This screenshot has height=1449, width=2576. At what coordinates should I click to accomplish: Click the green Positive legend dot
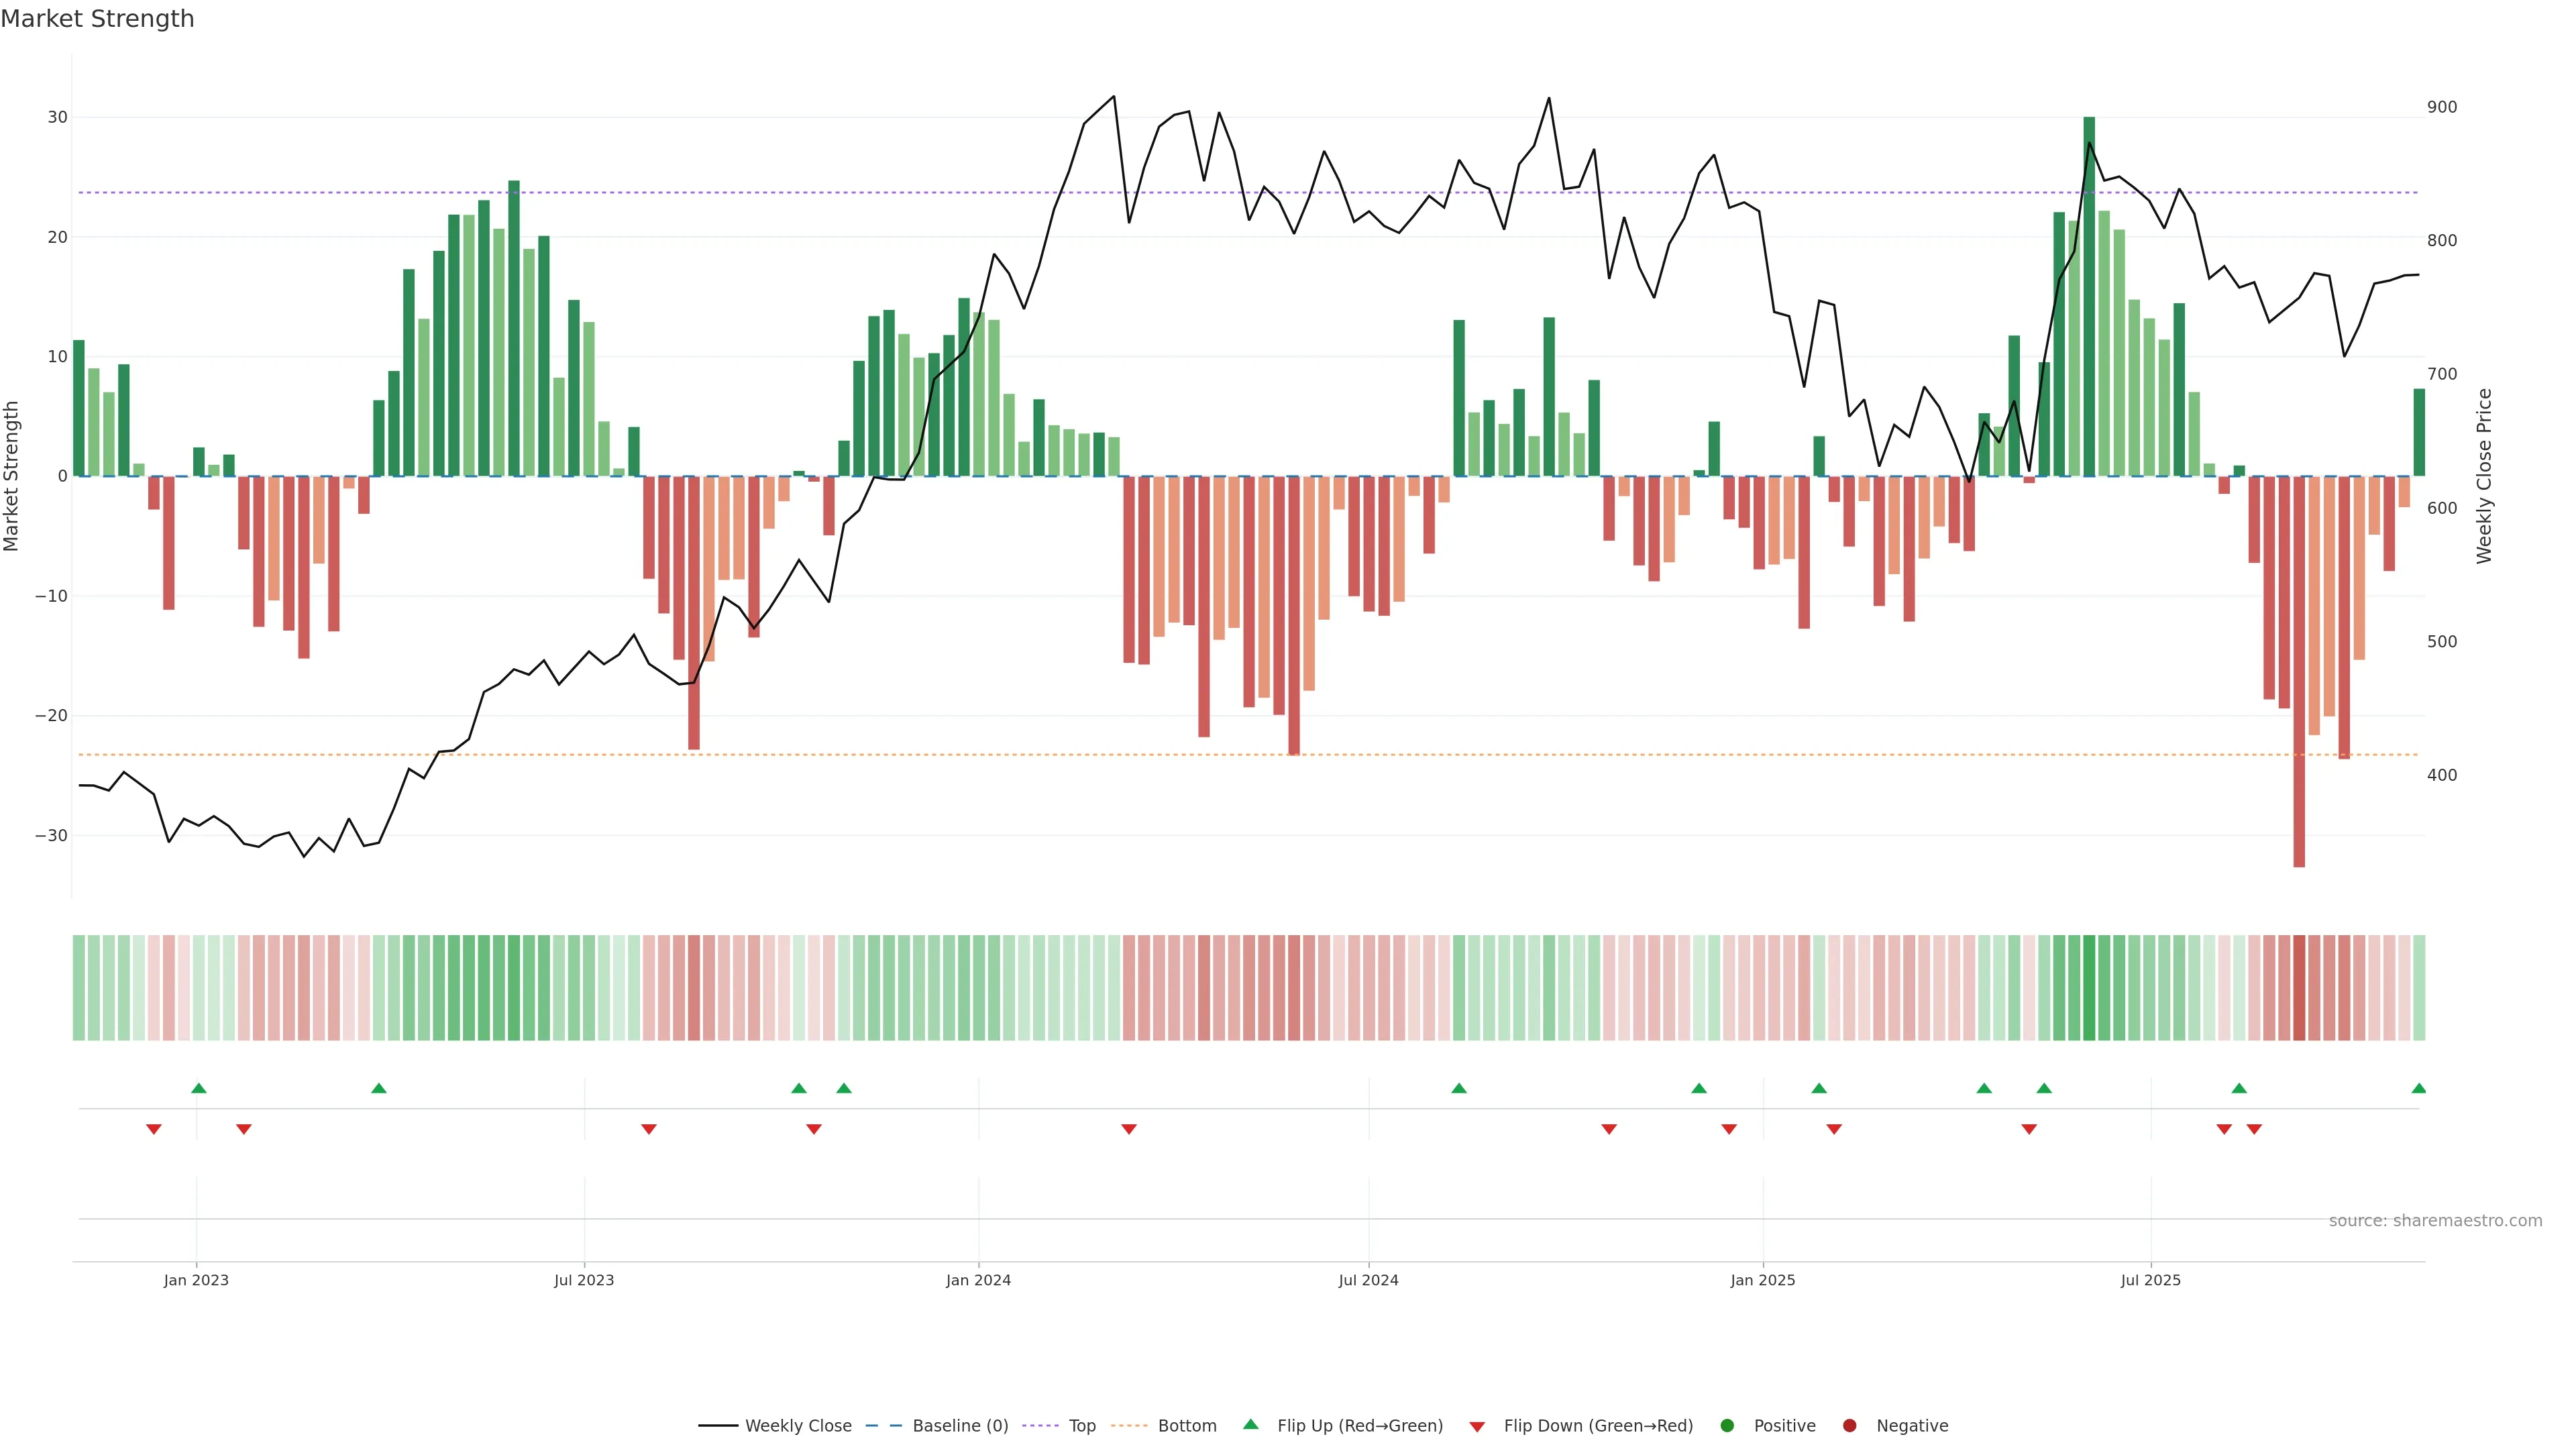(1727, 1425)
